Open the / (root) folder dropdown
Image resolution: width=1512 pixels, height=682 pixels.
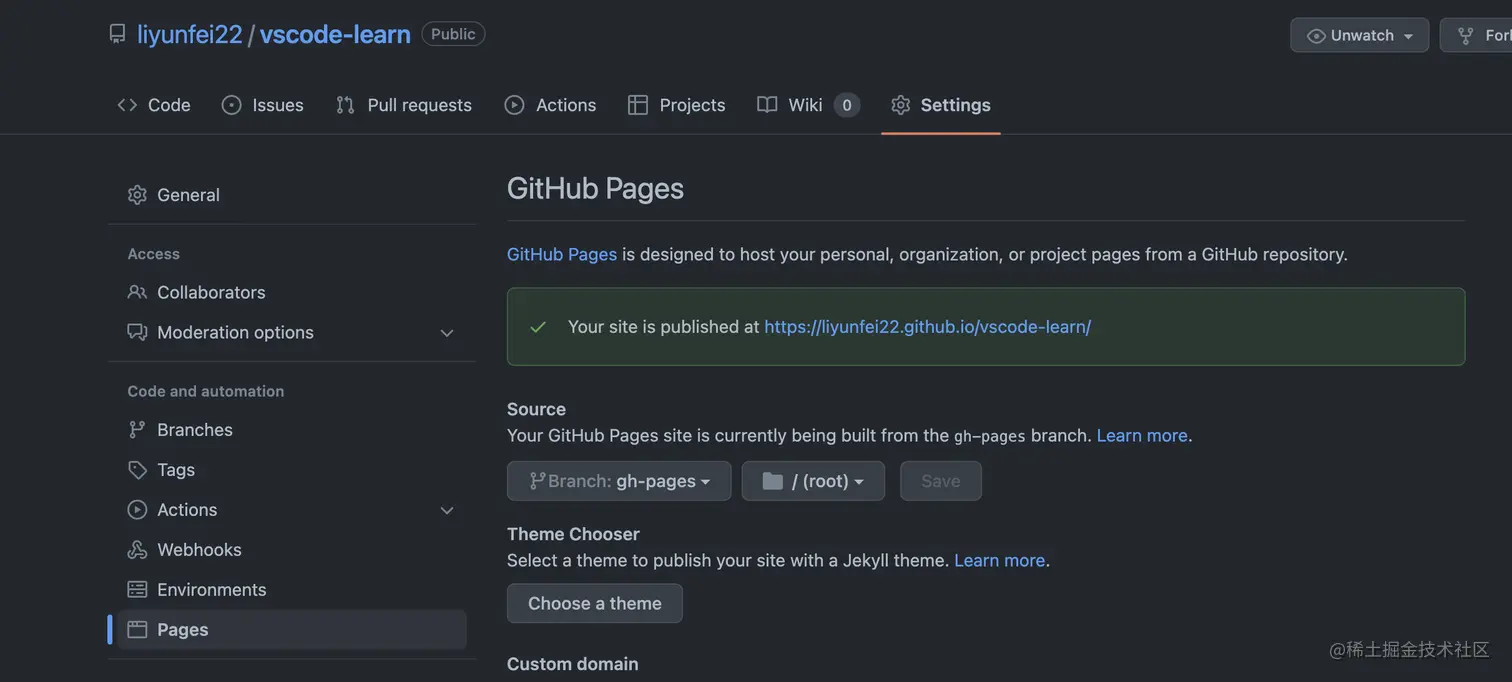[x=813, y=481]
